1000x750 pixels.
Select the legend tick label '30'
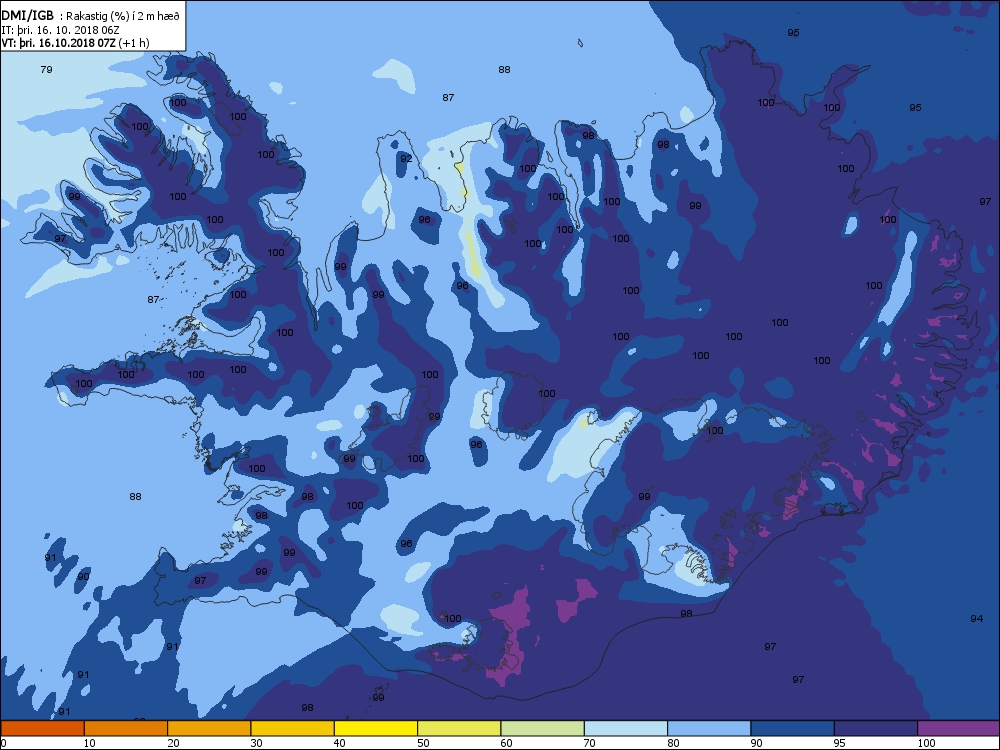pos(256,743)
